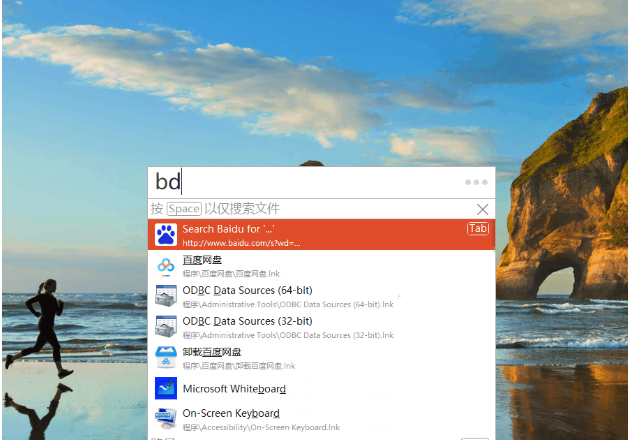This screenshot has height=440, width=628.
Task: Click the ODBC 64-bit toolbox icon
Action: point(166,296)
